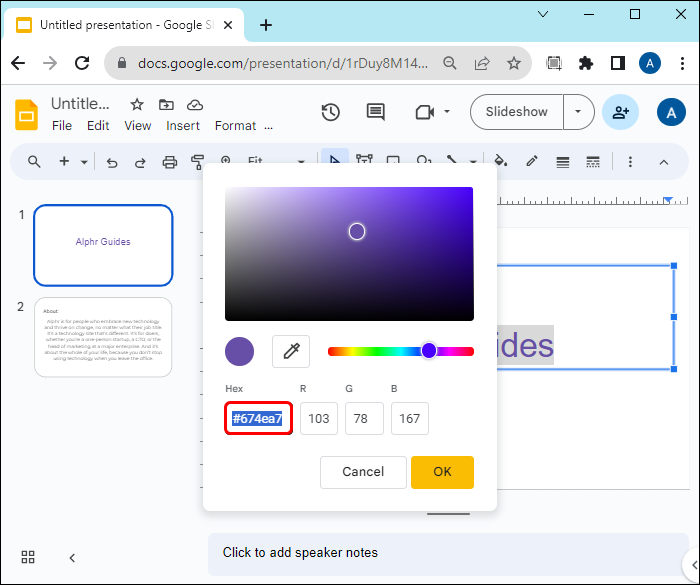The width and height of the screenshot is (700, 585).
Task: Open grid view of slides
Action: click(28, 557)
